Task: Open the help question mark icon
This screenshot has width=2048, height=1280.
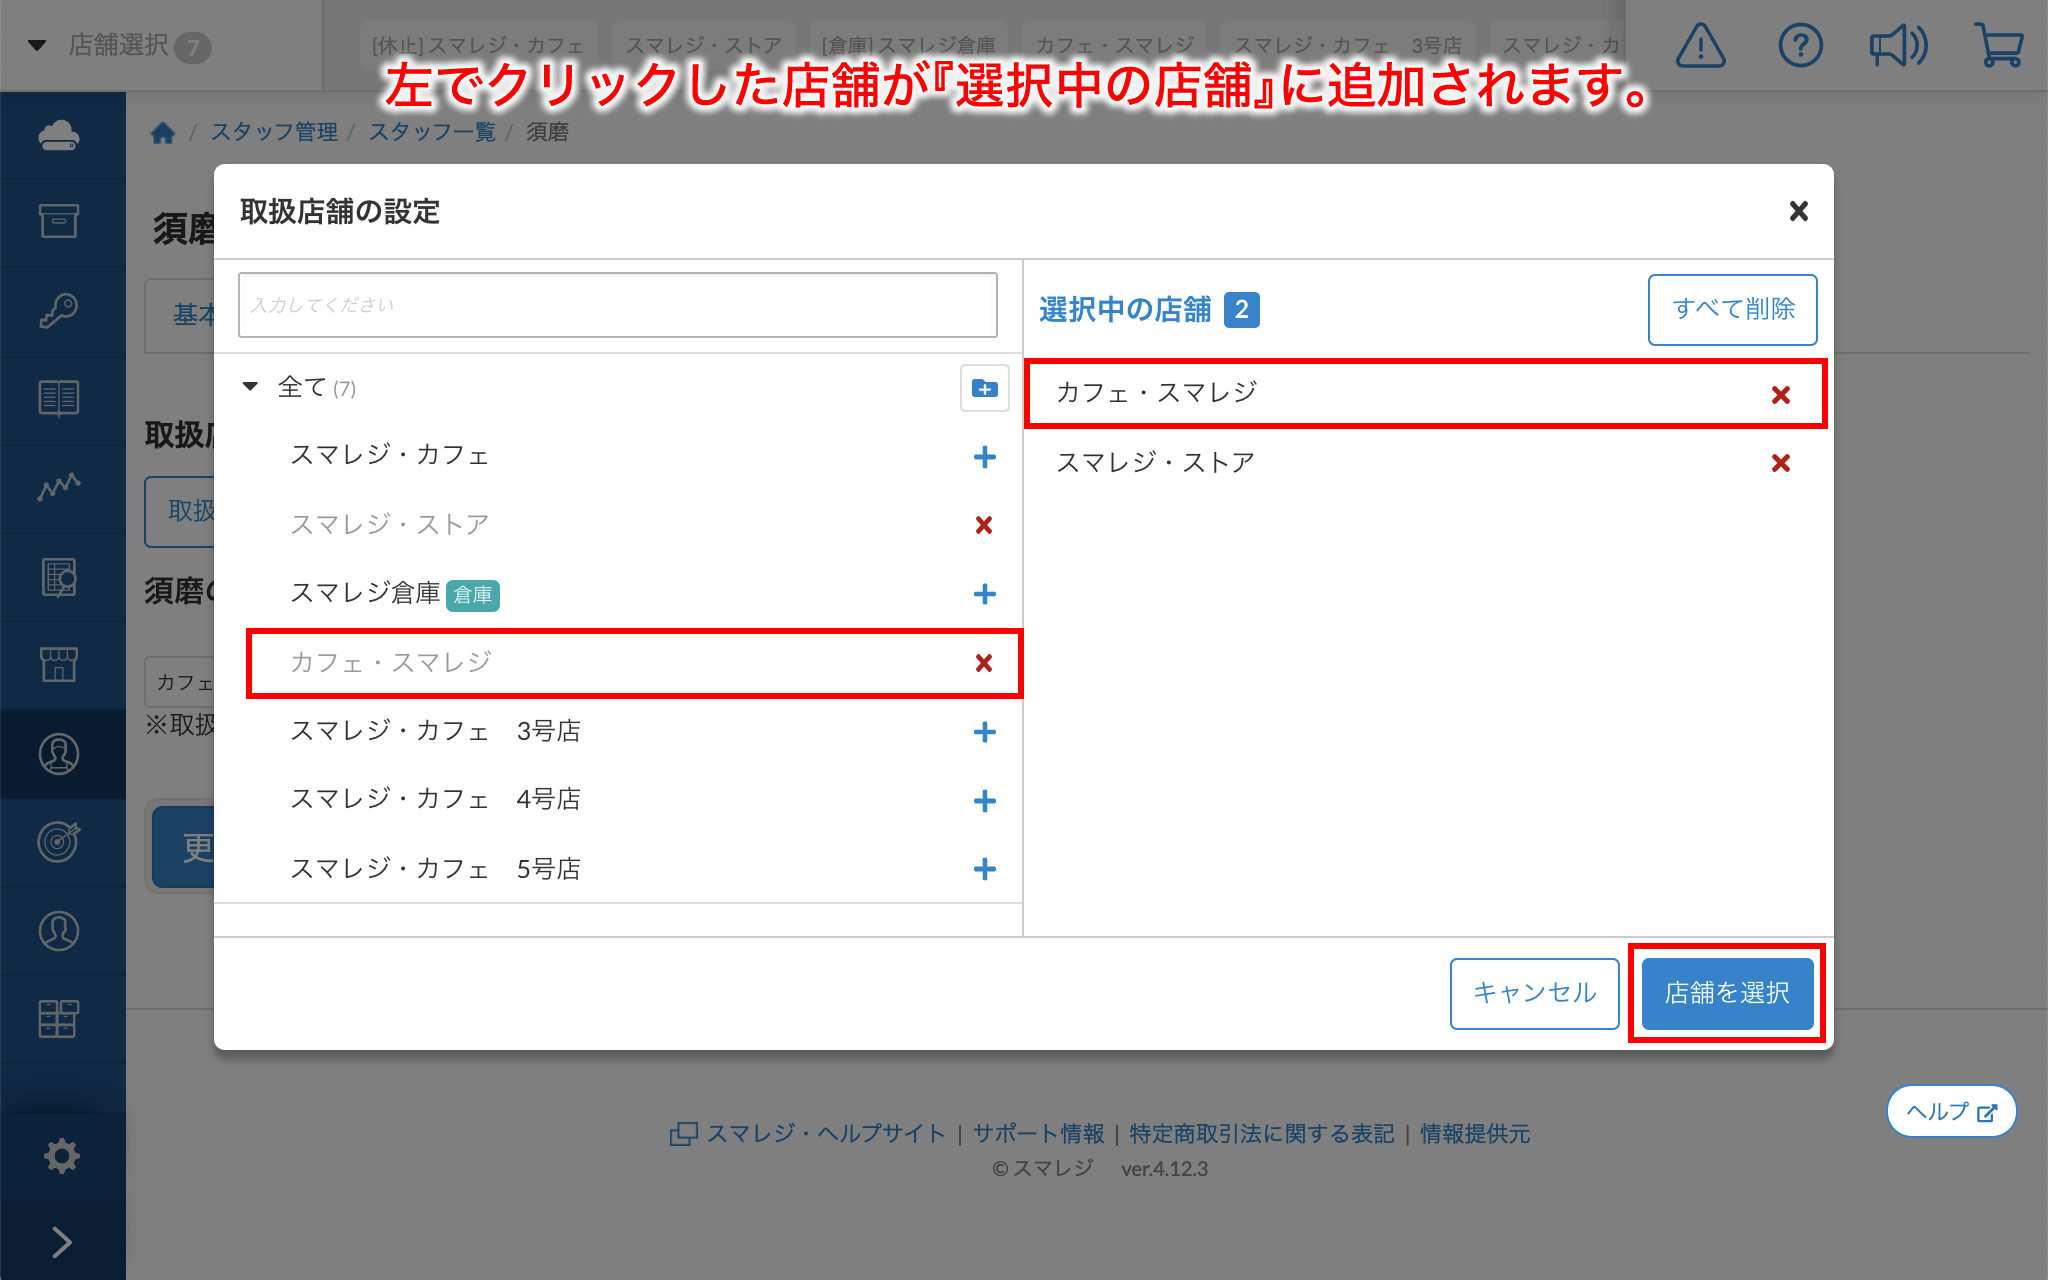Action: click(x=1800, y=46)
